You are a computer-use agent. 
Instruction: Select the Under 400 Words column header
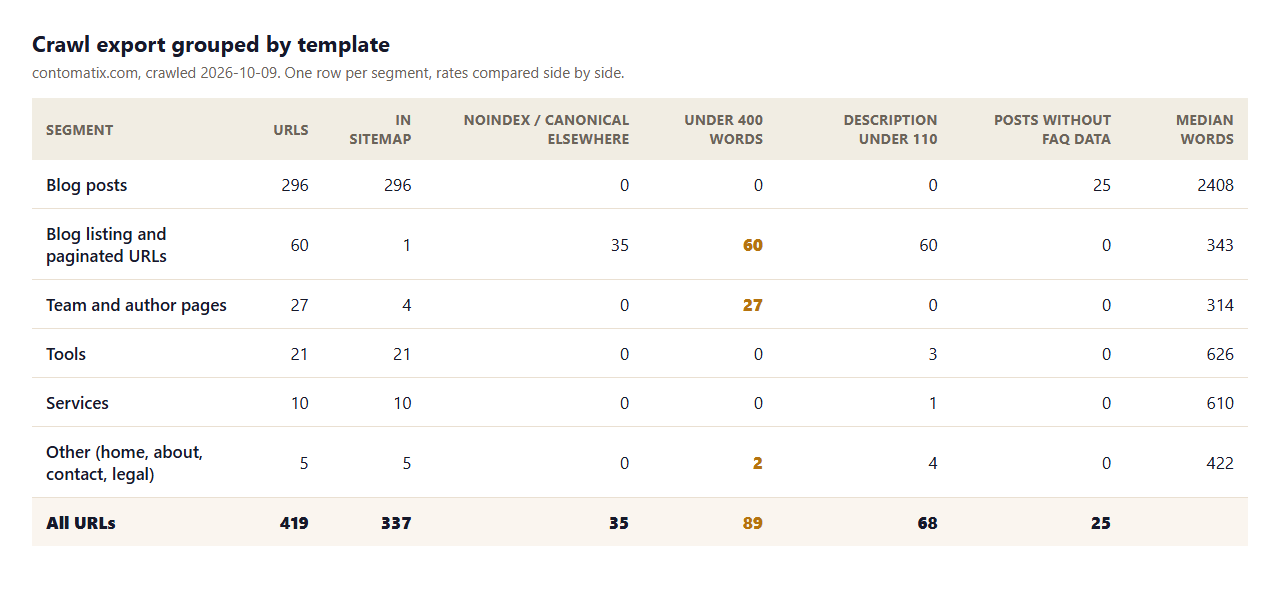723,130
